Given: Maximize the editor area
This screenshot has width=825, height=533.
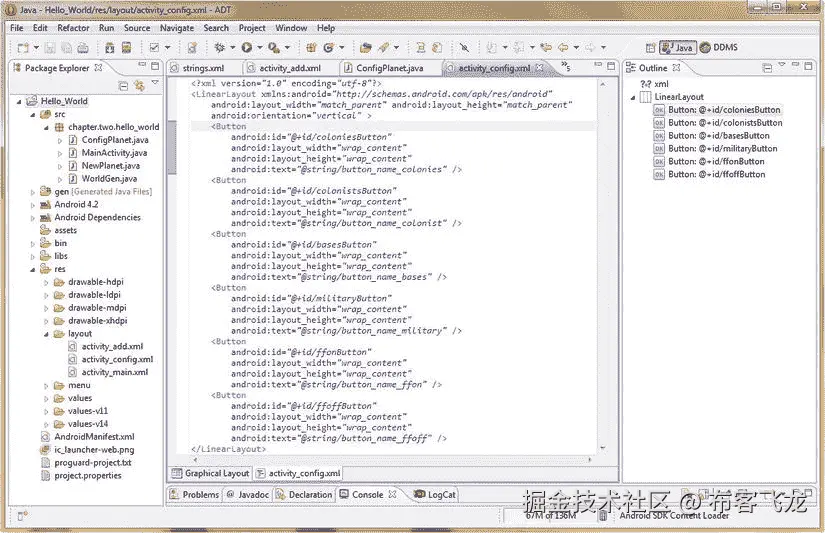Looking at the screenshot, I should [x=611, y=66].
